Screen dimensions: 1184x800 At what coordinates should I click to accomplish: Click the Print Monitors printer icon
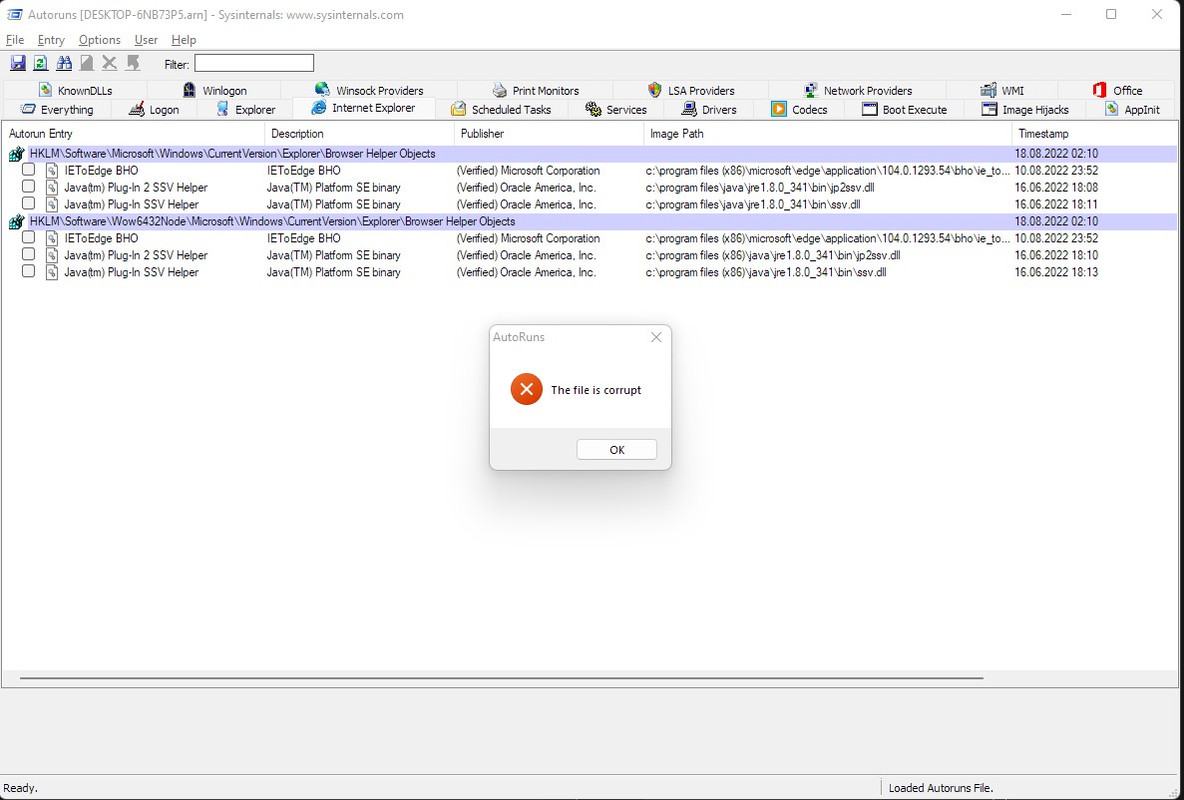499,90
